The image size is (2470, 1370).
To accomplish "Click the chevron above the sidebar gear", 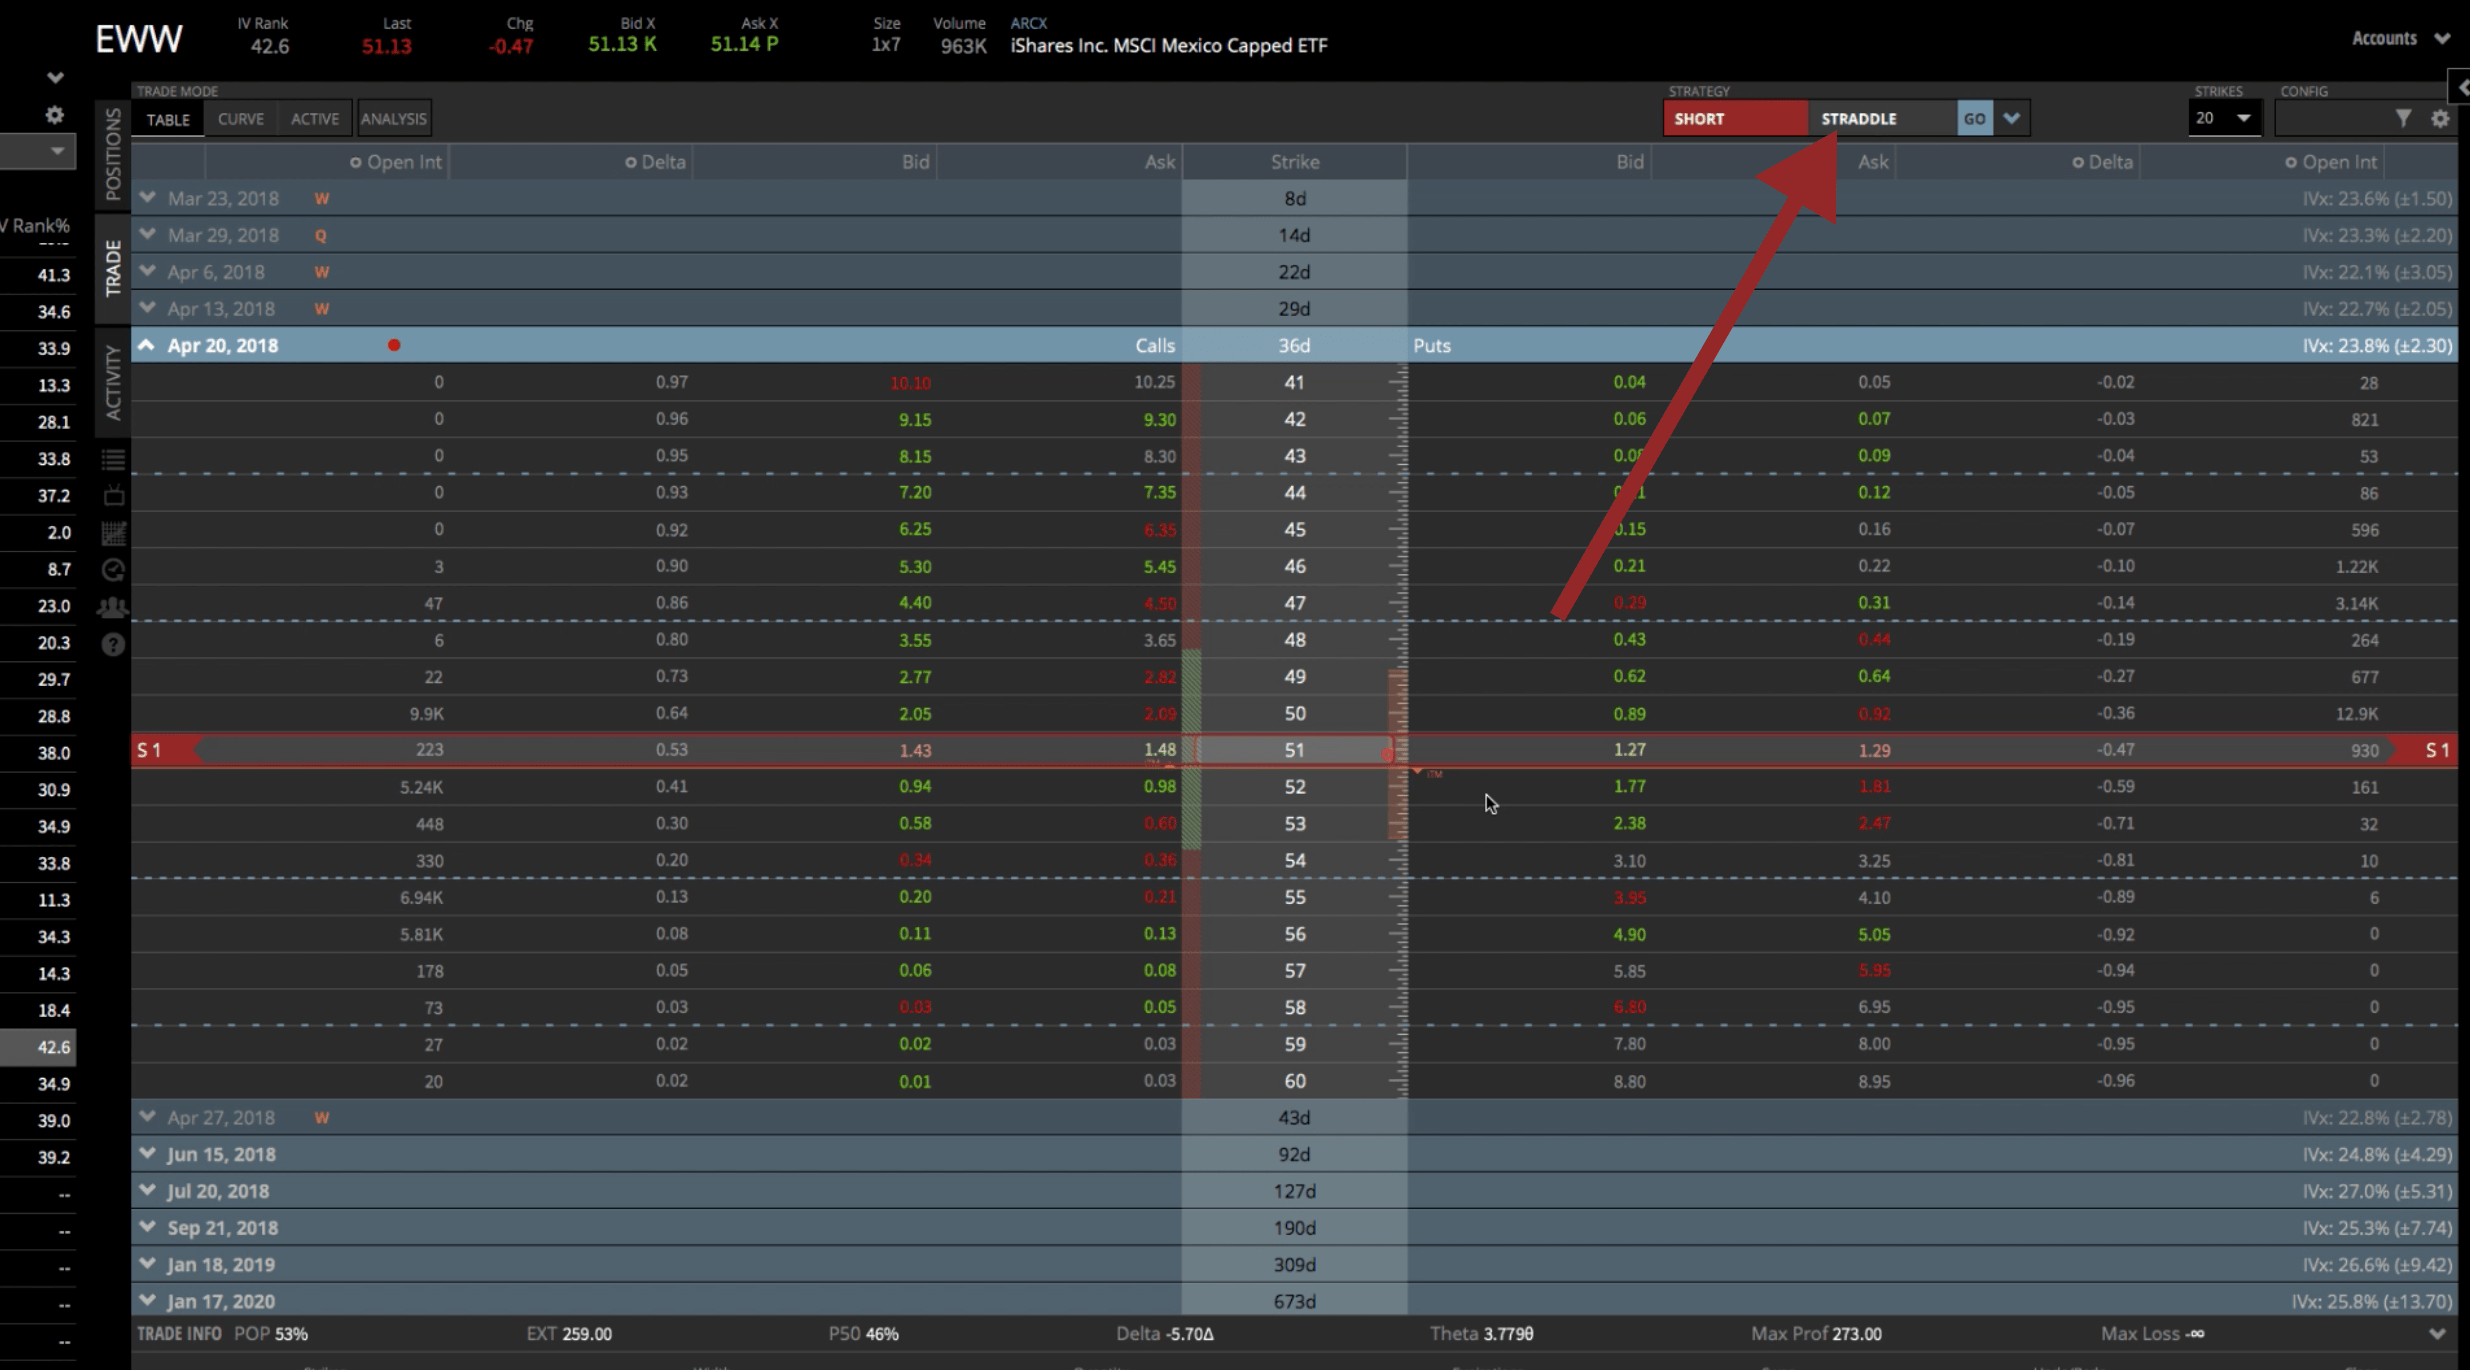I will point(55,77).
